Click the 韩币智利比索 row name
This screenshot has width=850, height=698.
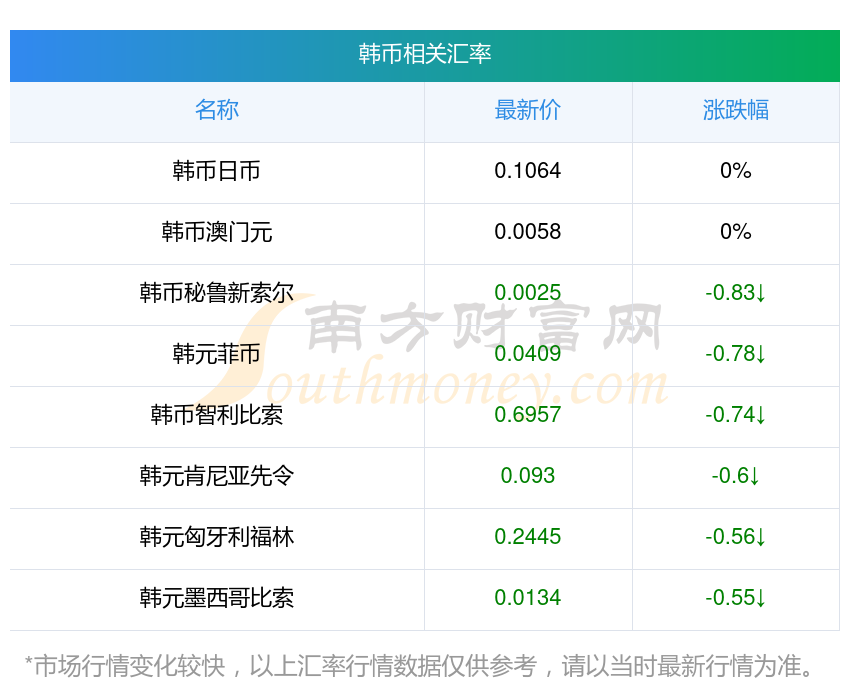tap(217, 415)
